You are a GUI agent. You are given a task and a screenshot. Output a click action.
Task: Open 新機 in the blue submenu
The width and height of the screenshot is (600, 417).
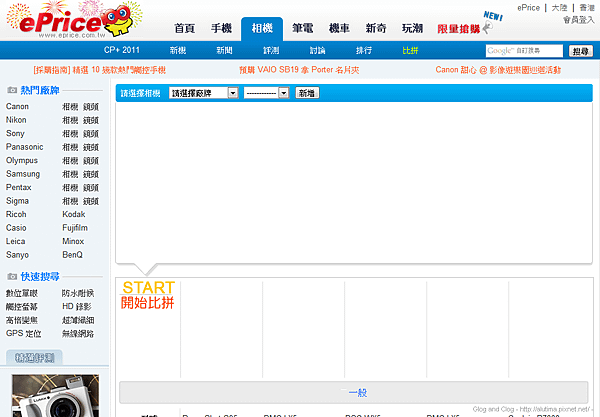click(178, 50)
